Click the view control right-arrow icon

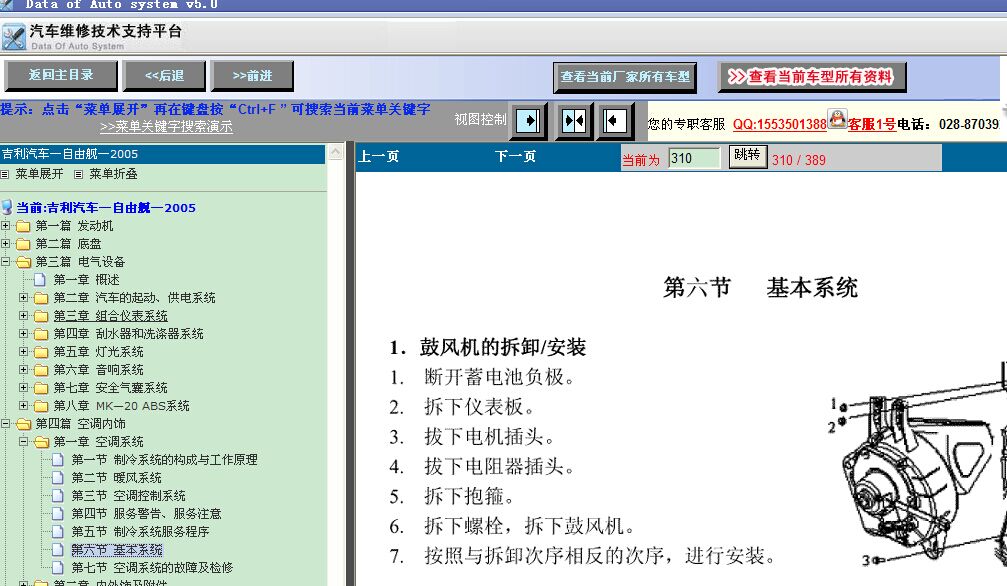[x=528, y=121]
